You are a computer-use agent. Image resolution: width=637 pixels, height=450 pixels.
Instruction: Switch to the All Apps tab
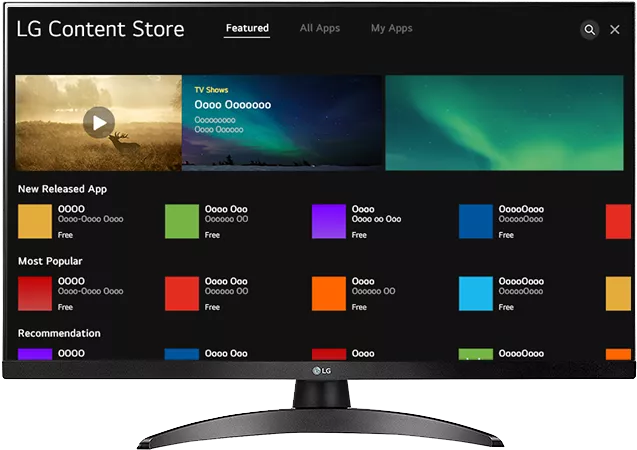(x=320, y=28)
